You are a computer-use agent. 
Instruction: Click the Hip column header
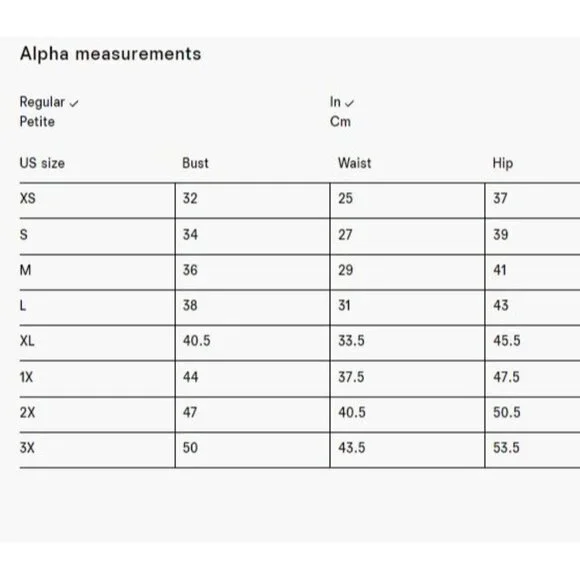click(x=503, y=163)
